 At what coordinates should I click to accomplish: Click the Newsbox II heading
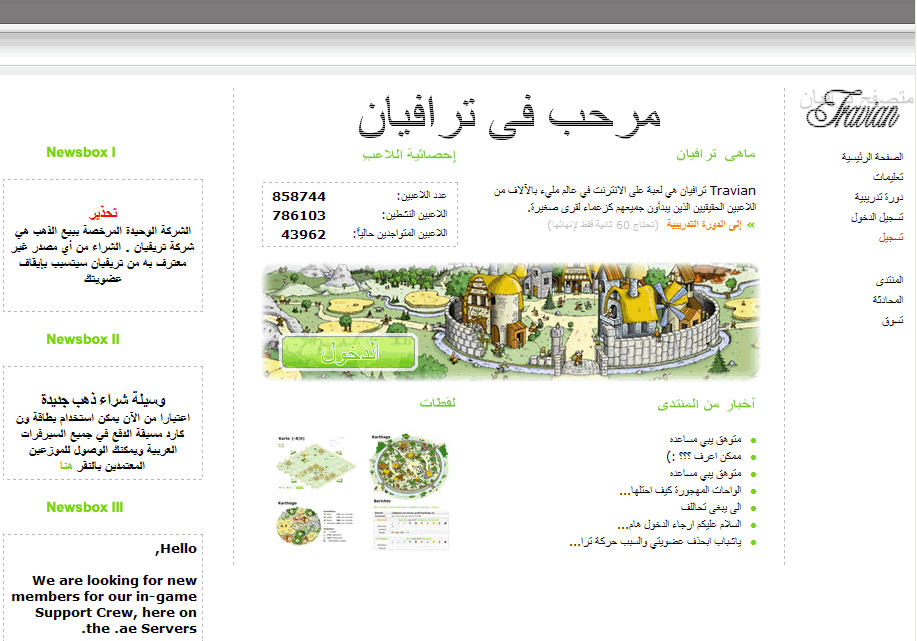82,339
